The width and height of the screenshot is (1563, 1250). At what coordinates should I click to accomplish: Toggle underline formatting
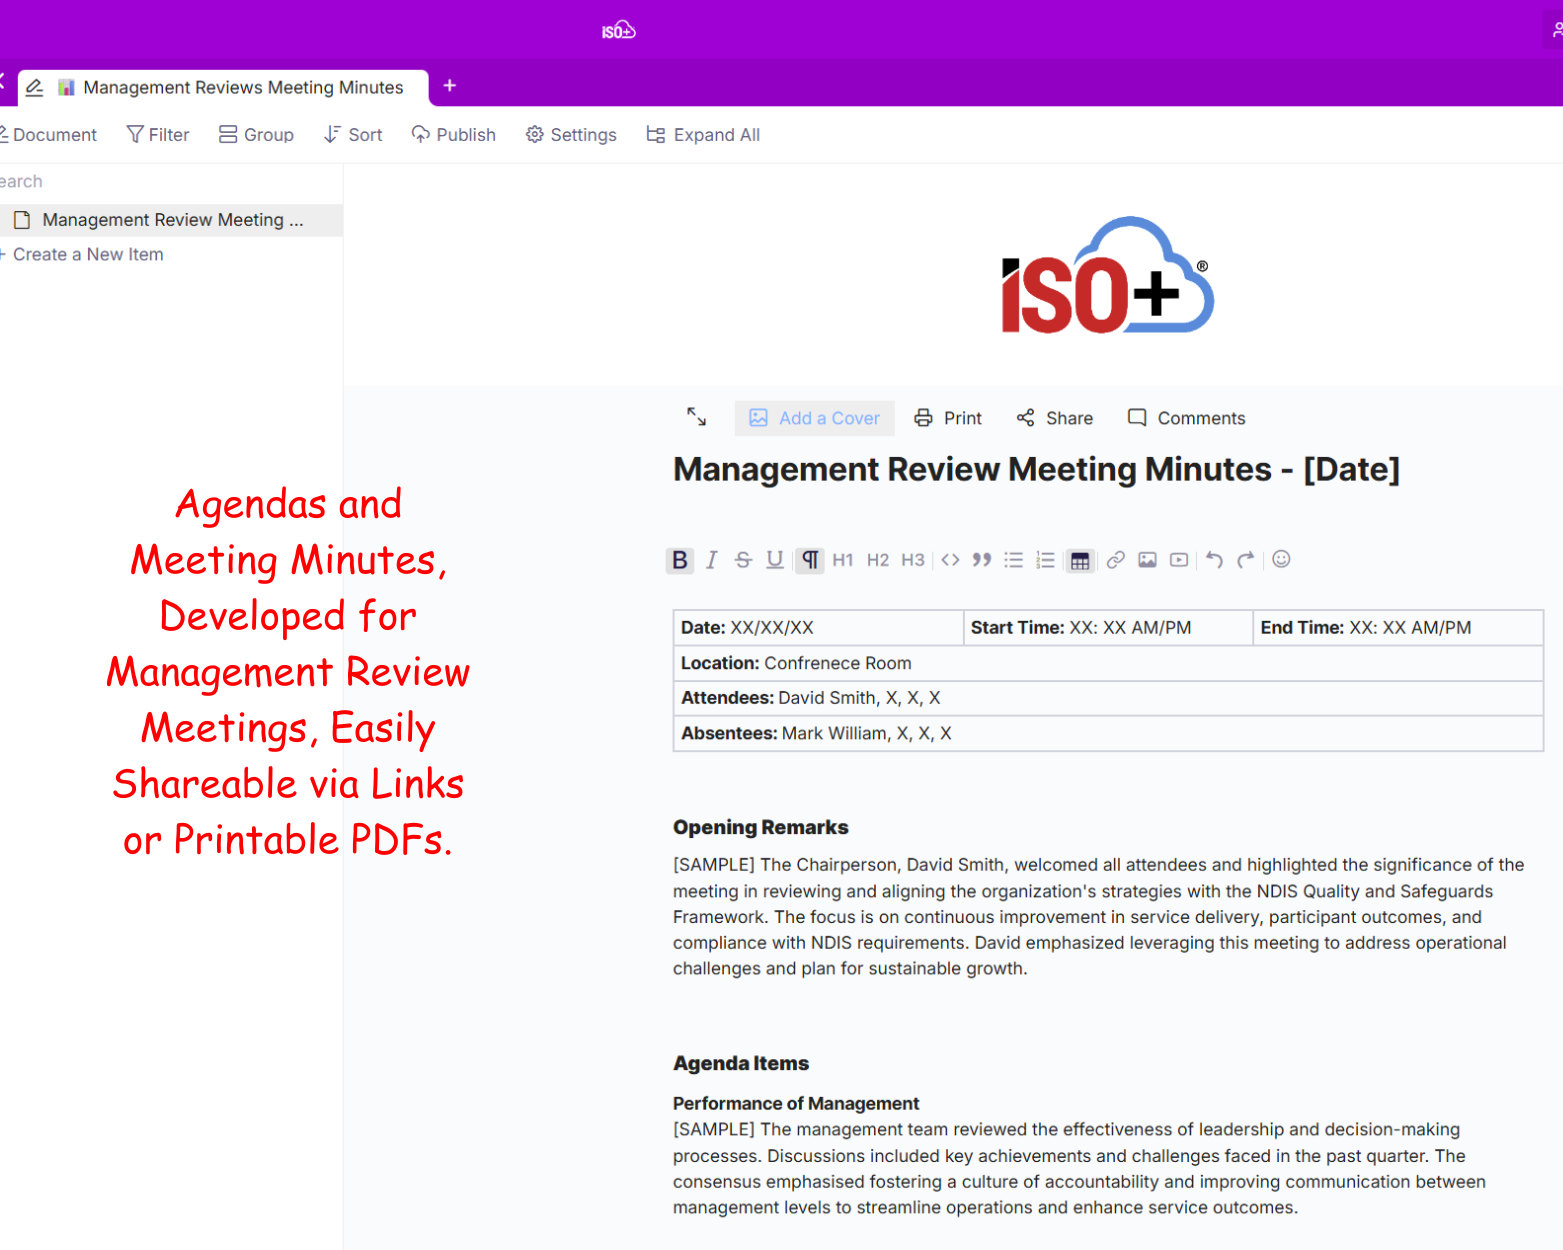tap(775, 560)
